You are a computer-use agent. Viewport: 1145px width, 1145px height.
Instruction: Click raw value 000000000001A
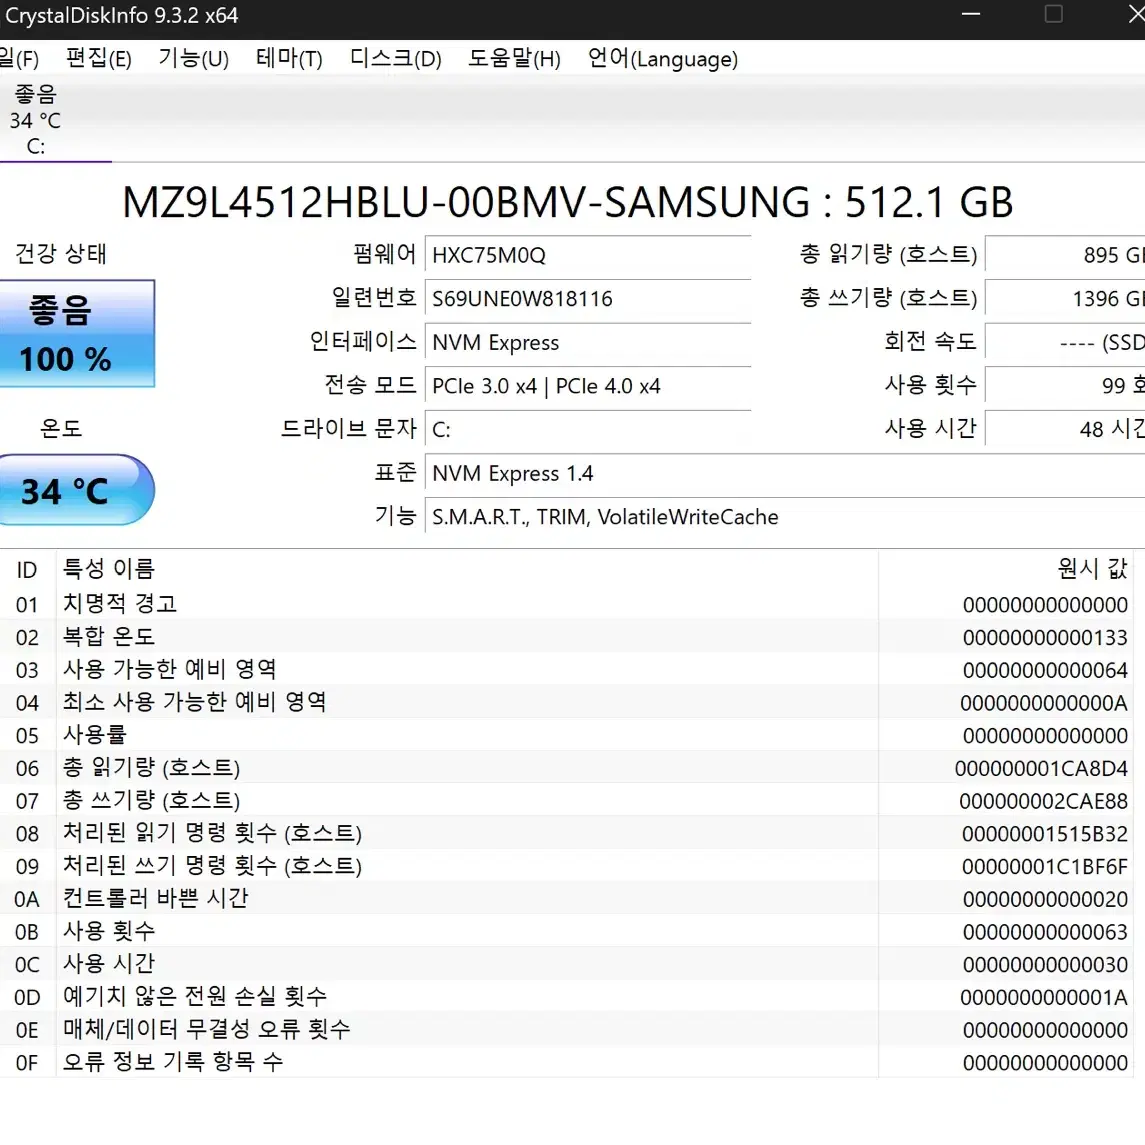[1043, 997]
